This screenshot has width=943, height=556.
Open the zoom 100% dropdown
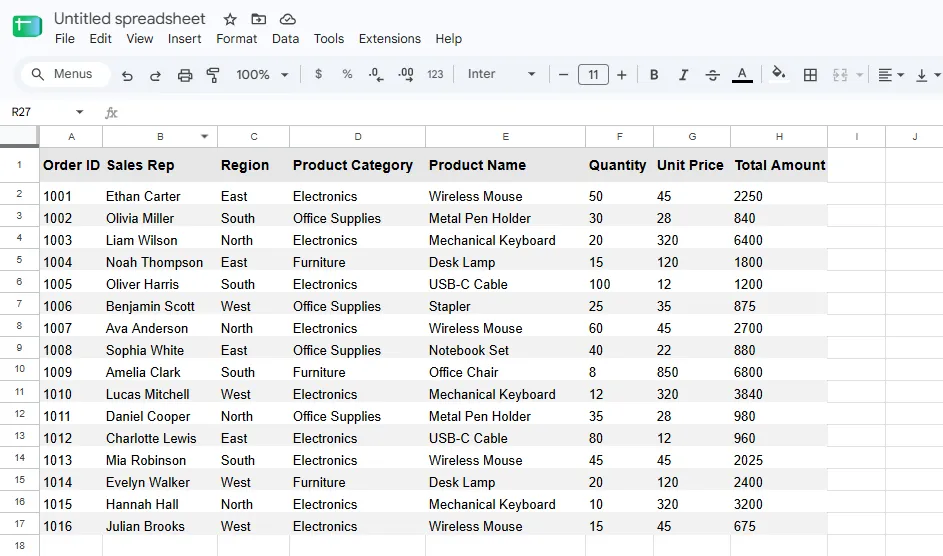[x=262, y=75]
